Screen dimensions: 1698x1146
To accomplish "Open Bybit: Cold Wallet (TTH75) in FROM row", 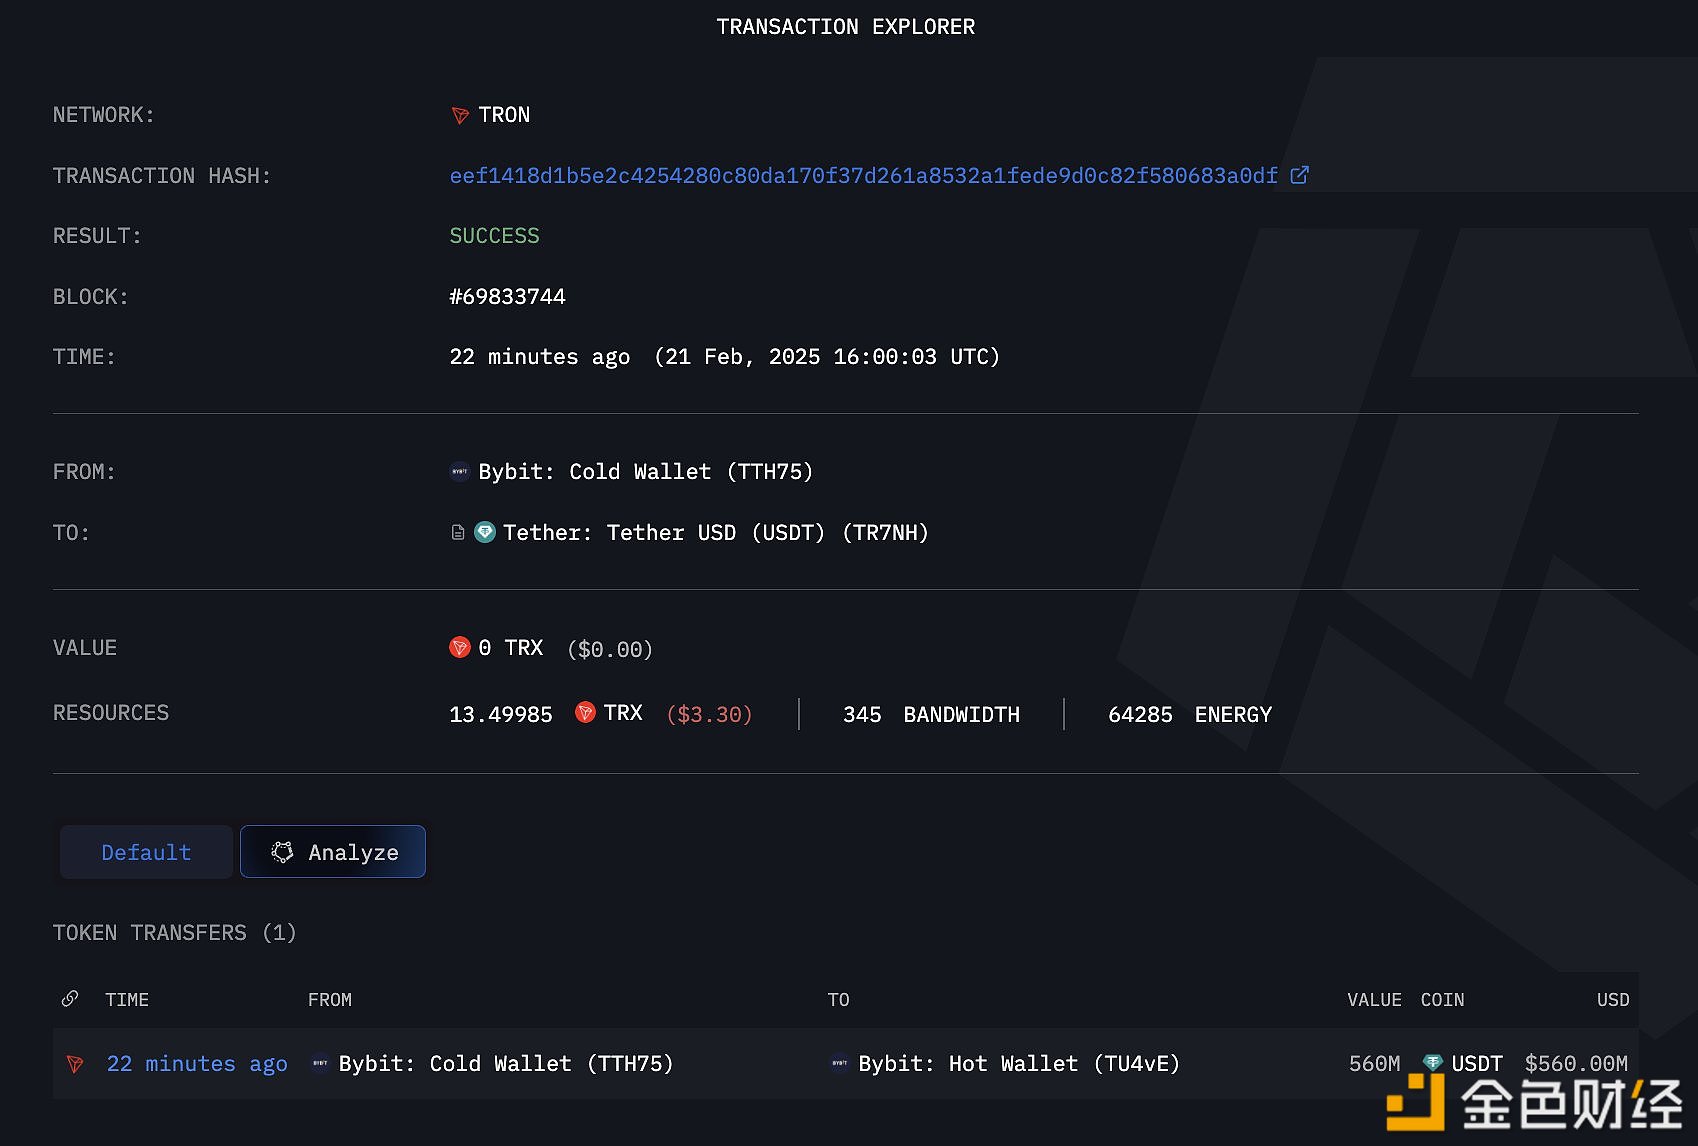I will [x=645, y=471].
